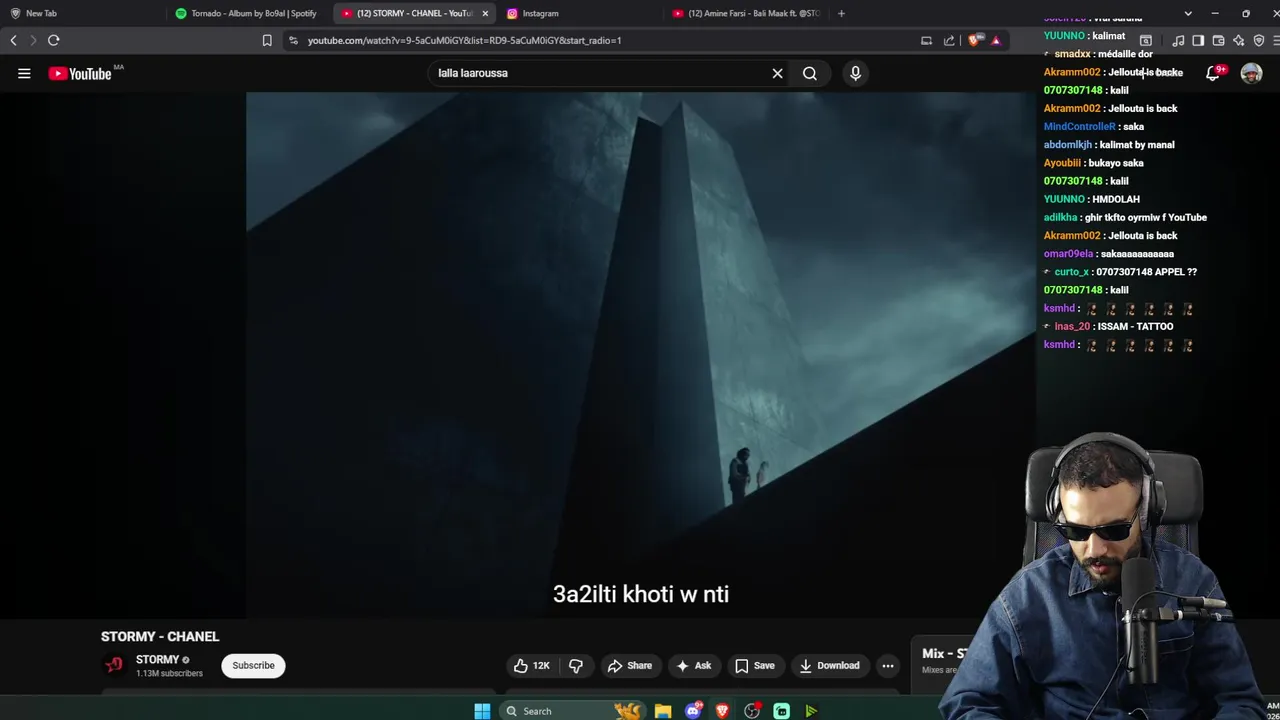Click inside the YouTube search field
This screenshot has height=720, width=1280.
pyautogui.click(x=598, y=73)
